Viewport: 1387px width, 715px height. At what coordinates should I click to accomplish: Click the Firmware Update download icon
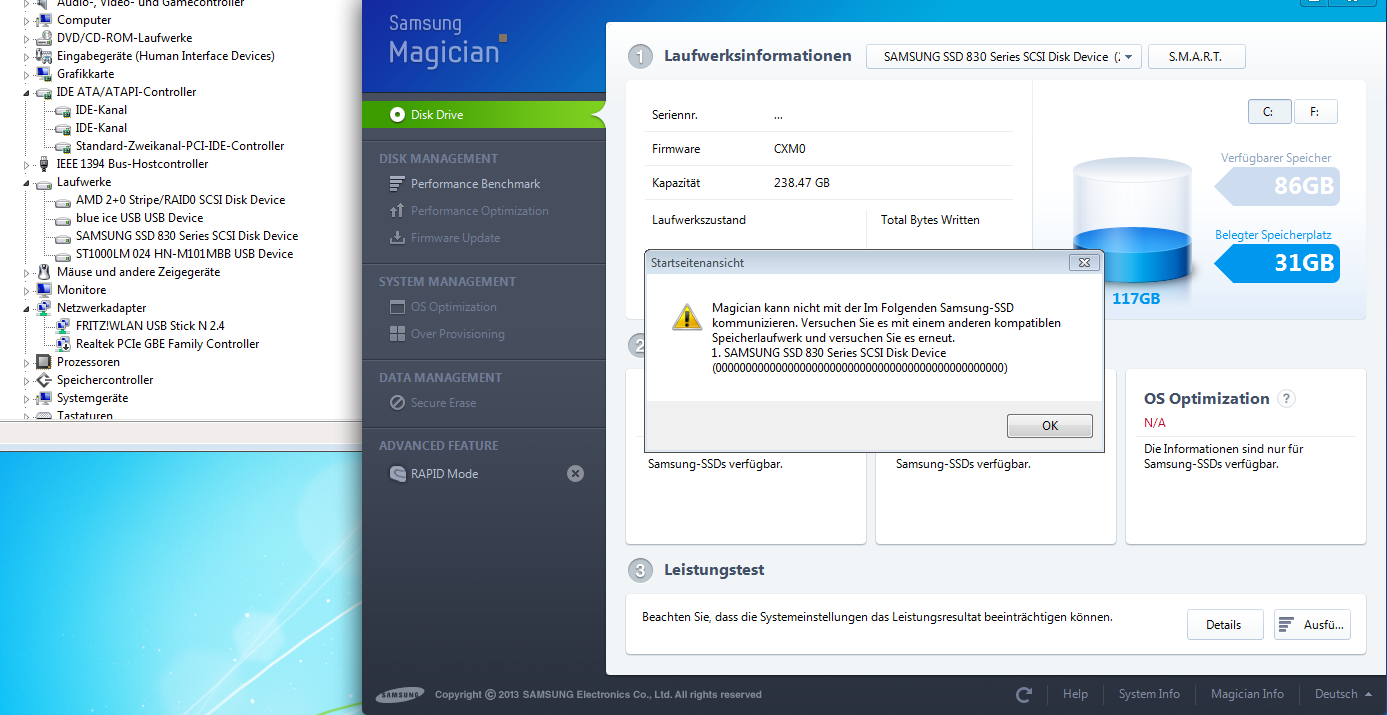396,238
